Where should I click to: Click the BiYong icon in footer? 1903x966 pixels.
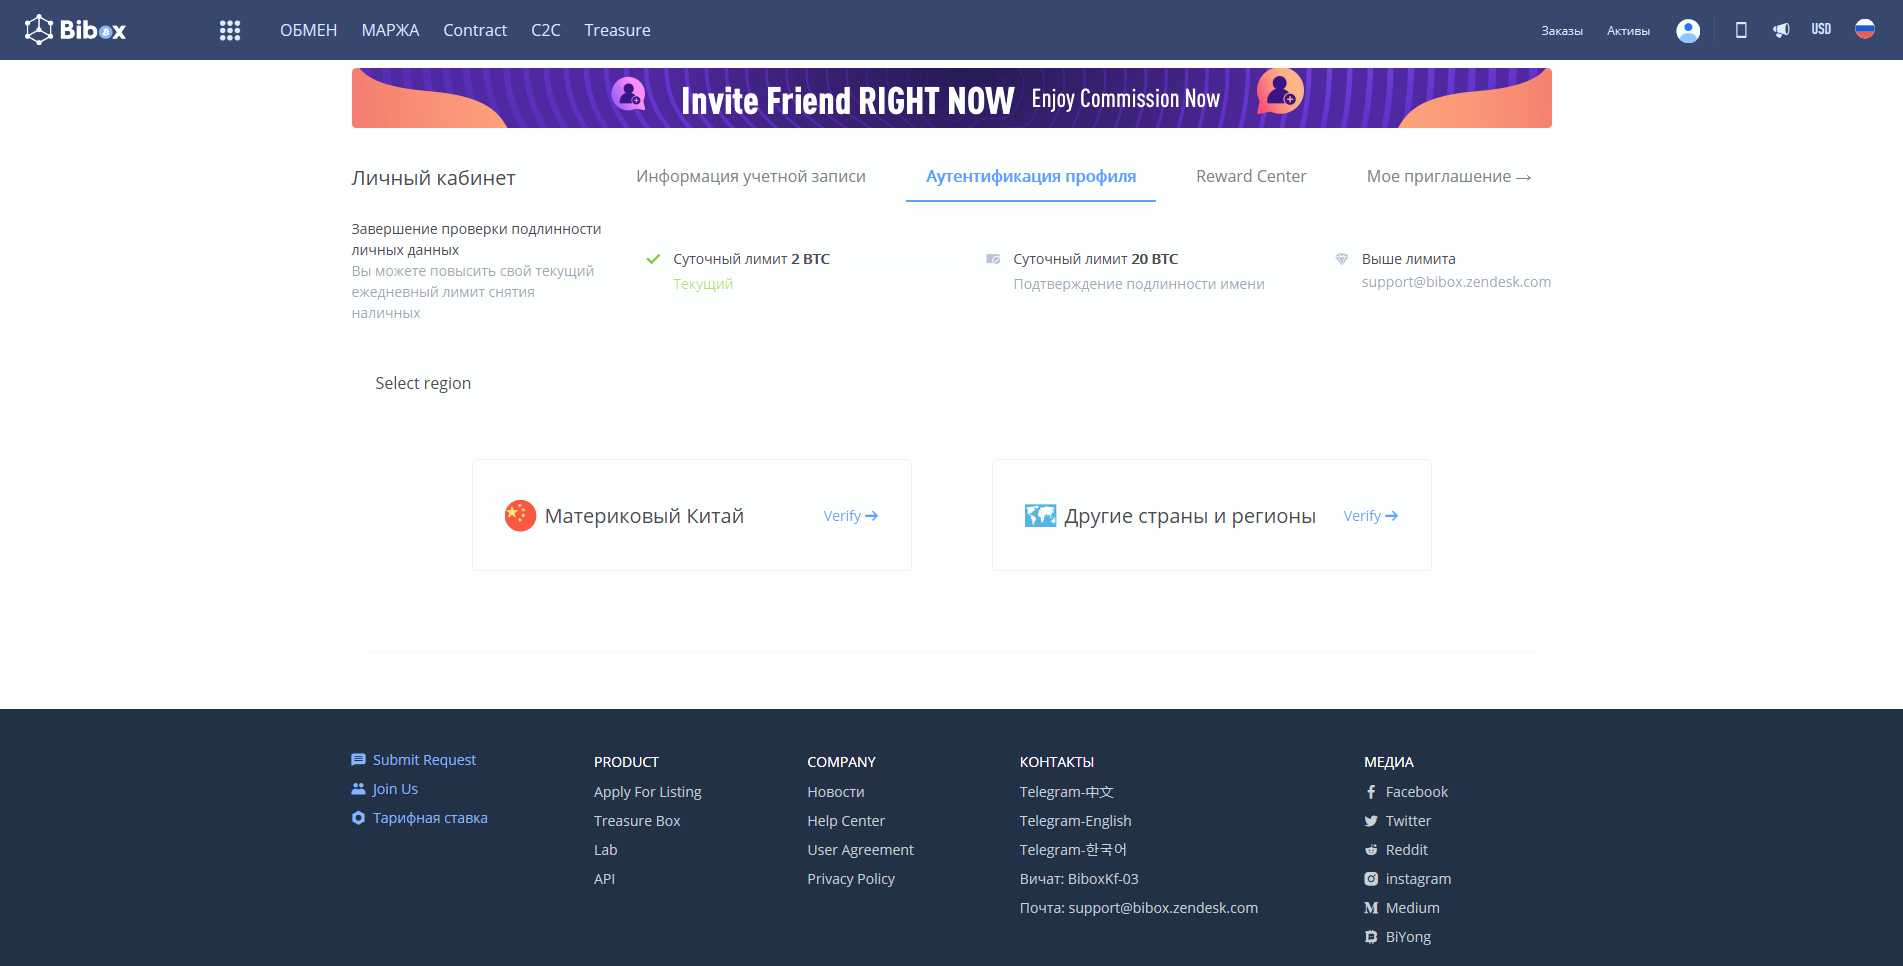1371,937
